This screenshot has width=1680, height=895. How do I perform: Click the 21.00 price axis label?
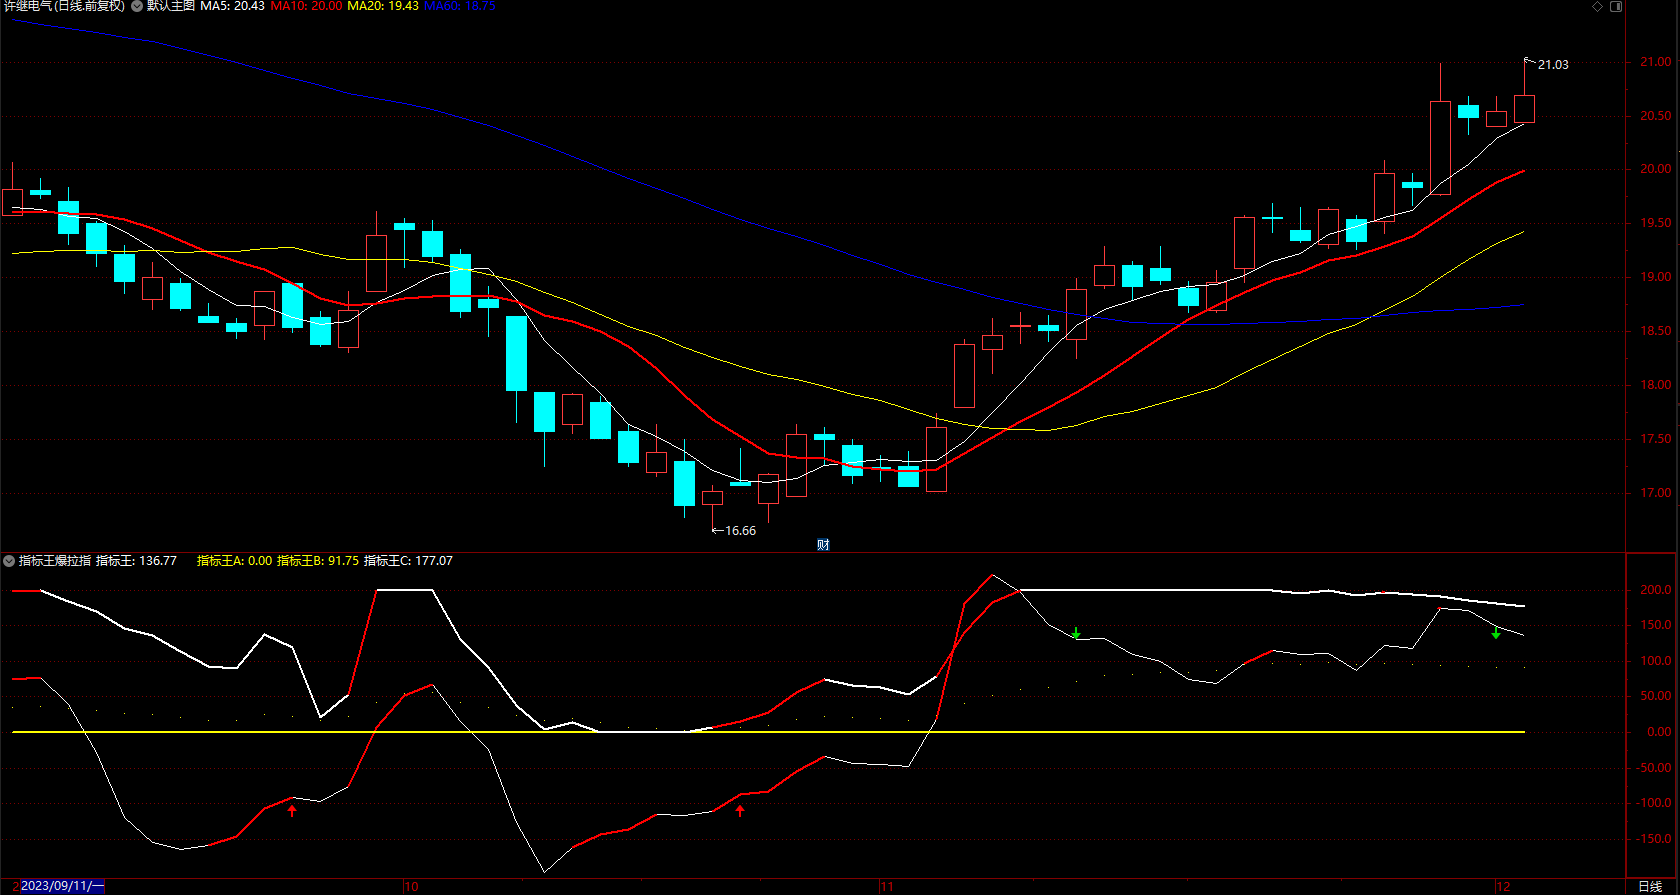coord(1655,62)
